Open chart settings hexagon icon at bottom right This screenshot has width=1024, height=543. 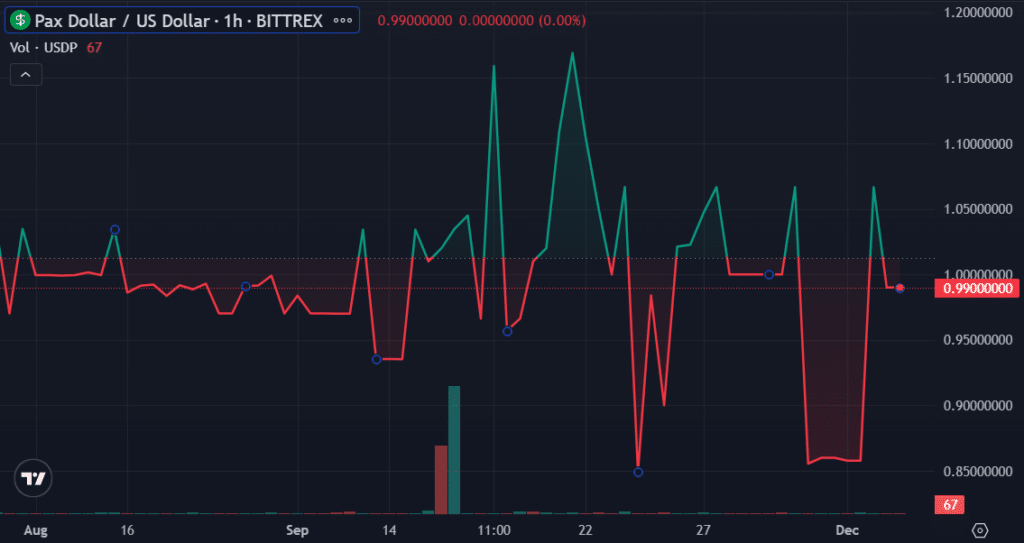[x=980, y=529]
